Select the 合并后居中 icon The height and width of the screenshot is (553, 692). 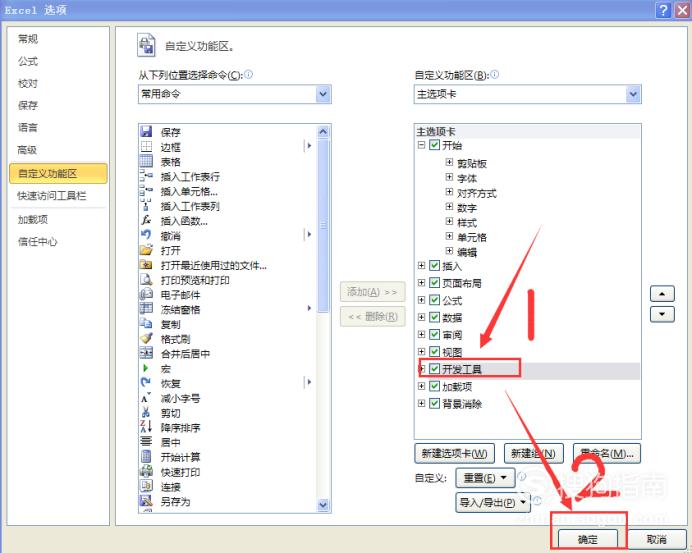[x=146, y=353]
